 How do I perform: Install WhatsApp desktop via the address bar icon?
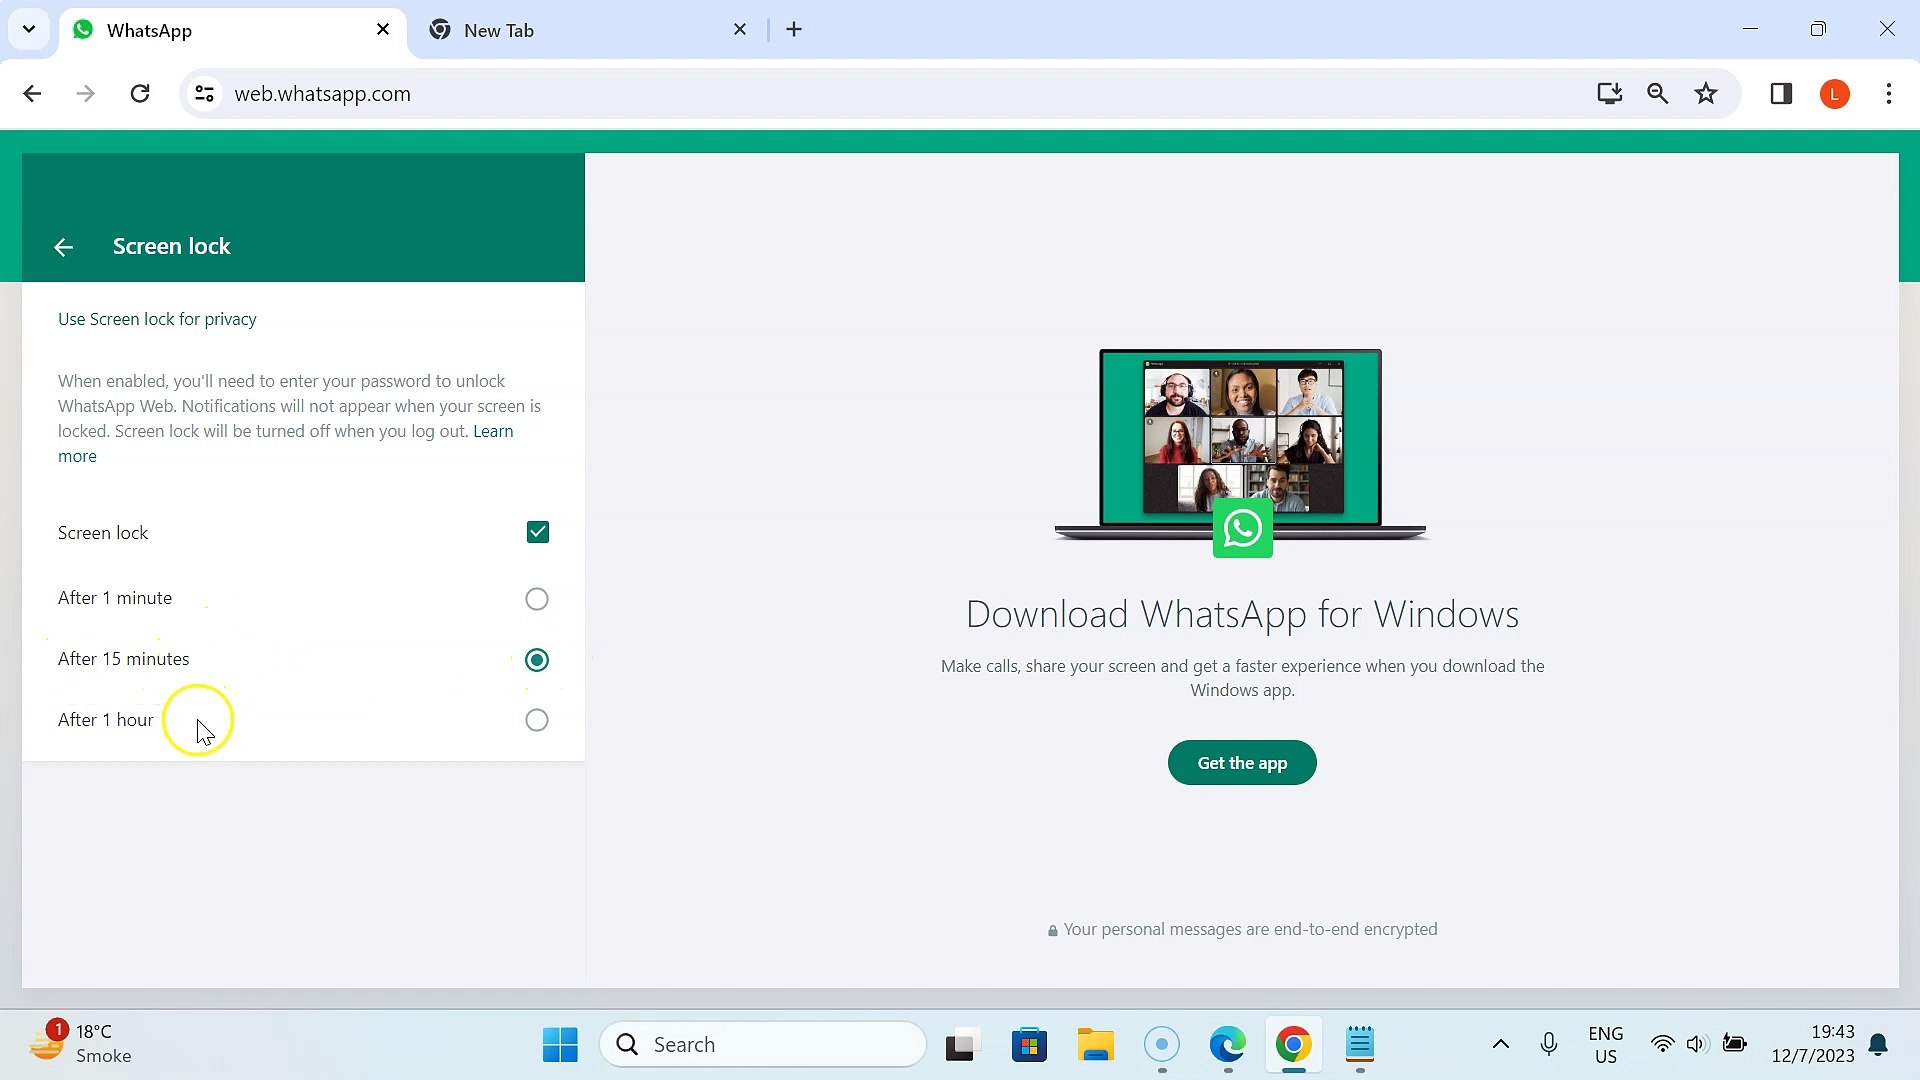tap(1609, 93)
